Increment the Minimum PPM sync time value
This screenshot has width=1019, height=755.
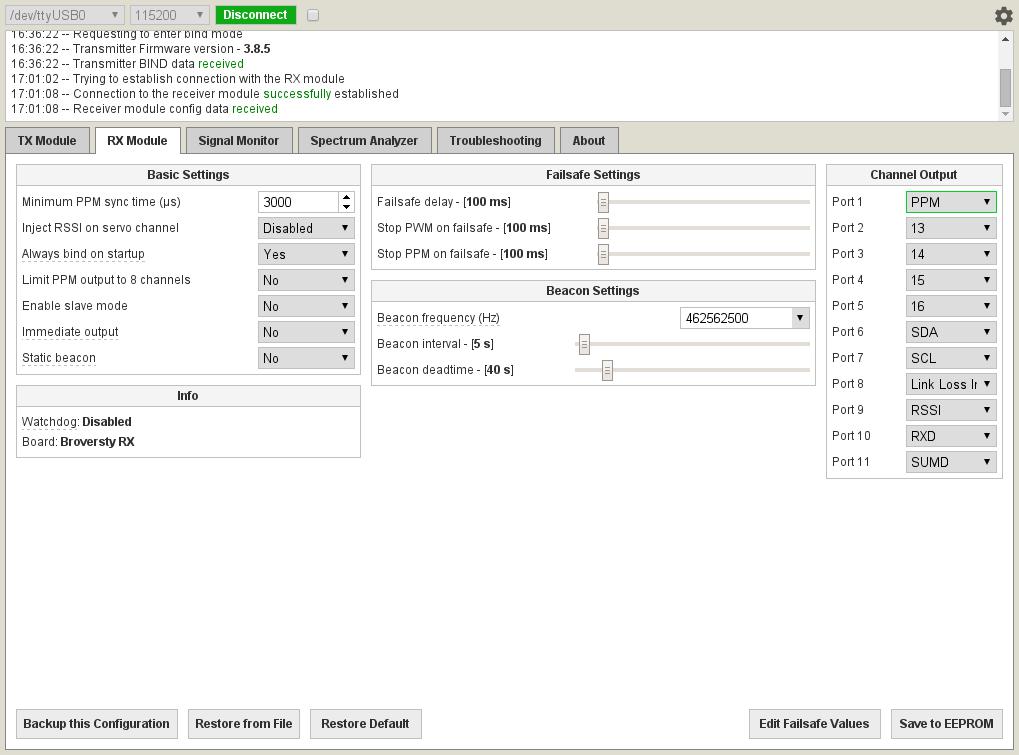346,197
